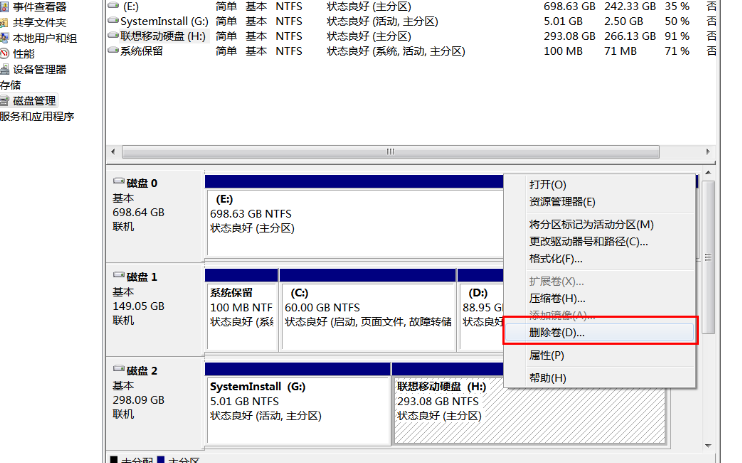
Task: Click the drive icon of 联想移动硬盘 (H:) row
Action: pyautogui.click(x=113, y=36)
